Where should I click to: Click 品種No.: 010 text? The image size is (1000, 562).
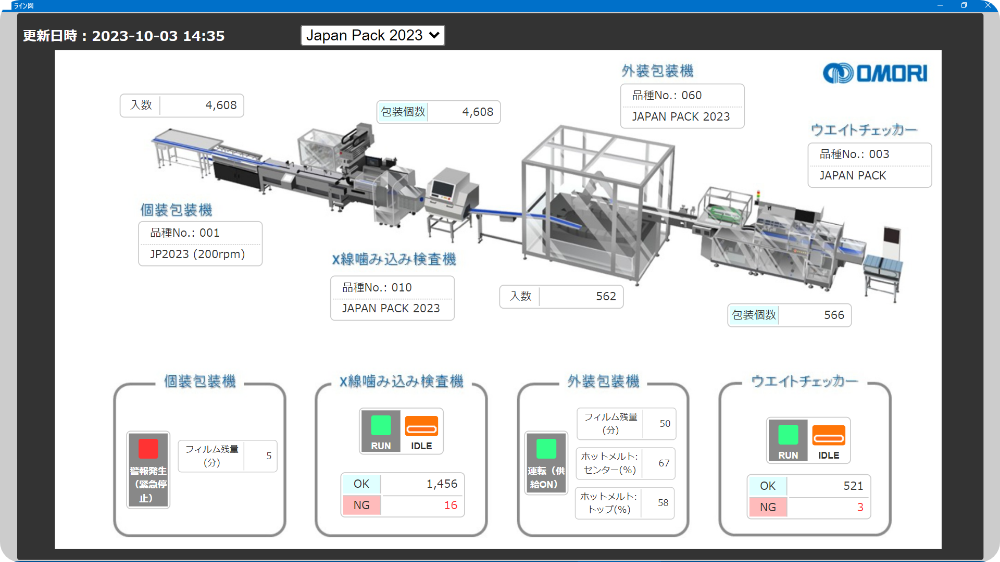point(377,287)
